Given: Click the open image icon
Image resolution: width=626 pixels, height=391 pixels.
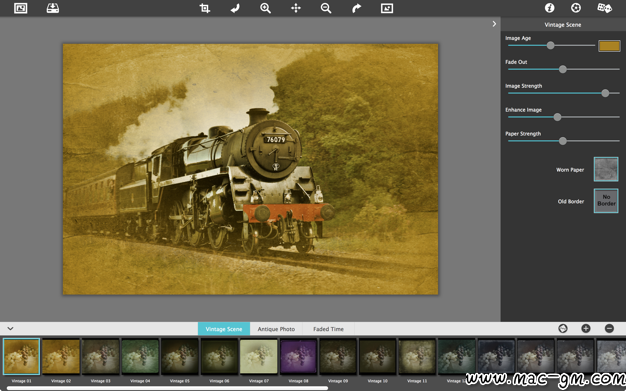Looking at the screenshot, I should coord(20,8).
